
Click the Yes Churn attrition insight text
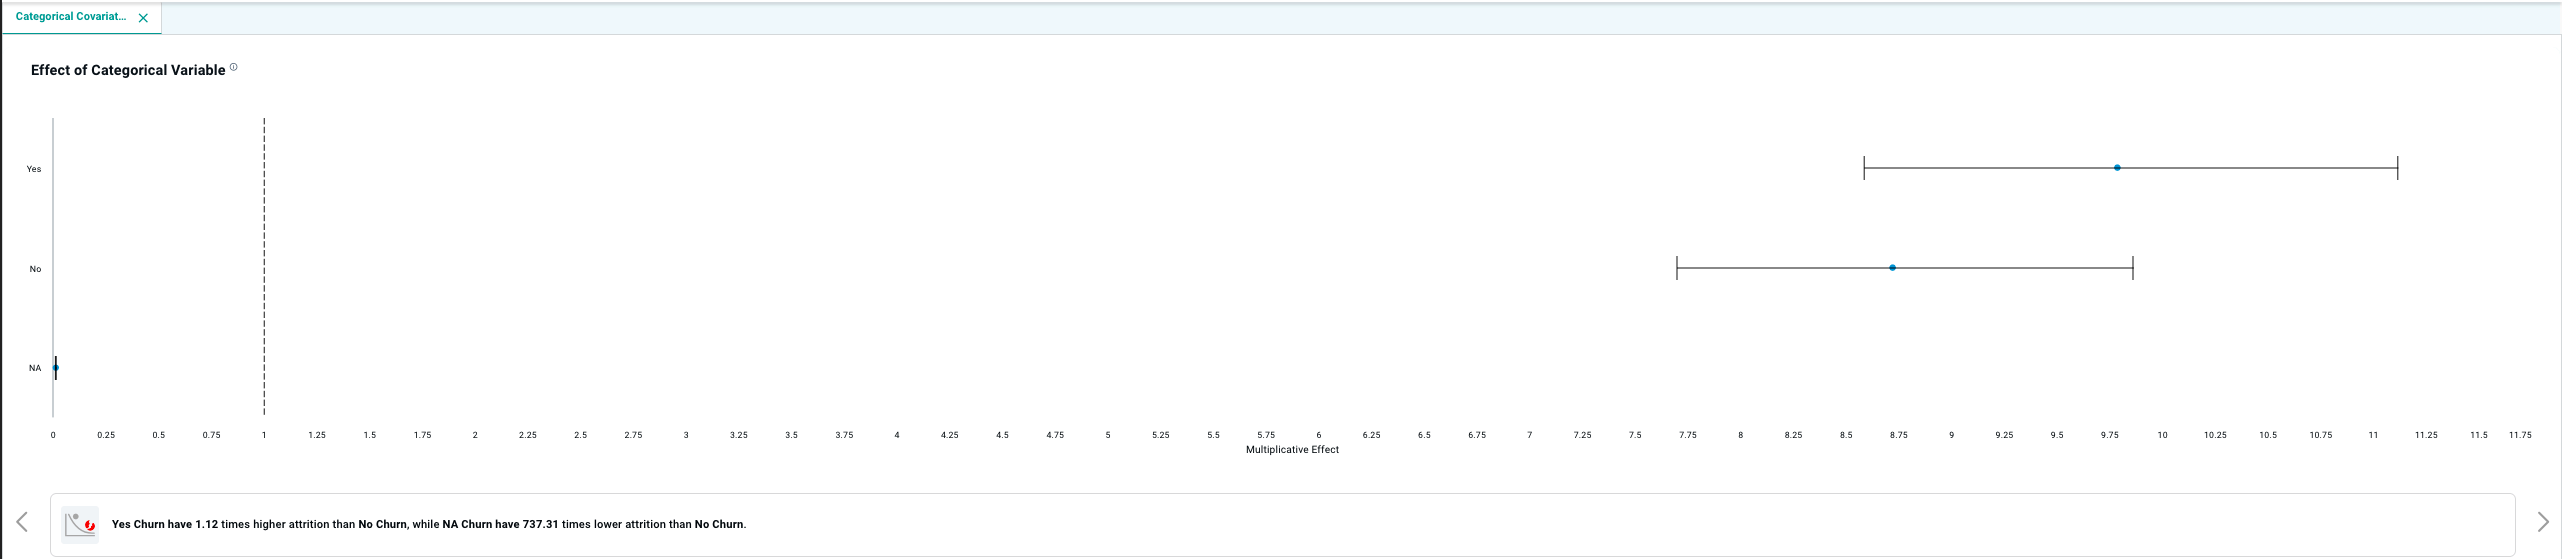pyautogui.click(x=428, y=524)
